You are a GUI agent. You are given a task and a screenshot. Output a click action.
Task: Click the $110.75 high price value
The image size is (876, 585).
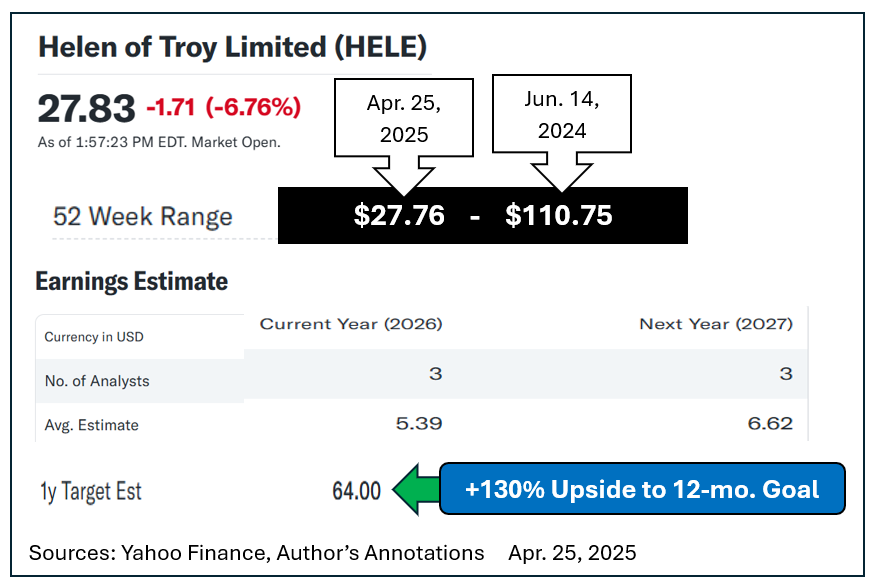coord(559,215)
